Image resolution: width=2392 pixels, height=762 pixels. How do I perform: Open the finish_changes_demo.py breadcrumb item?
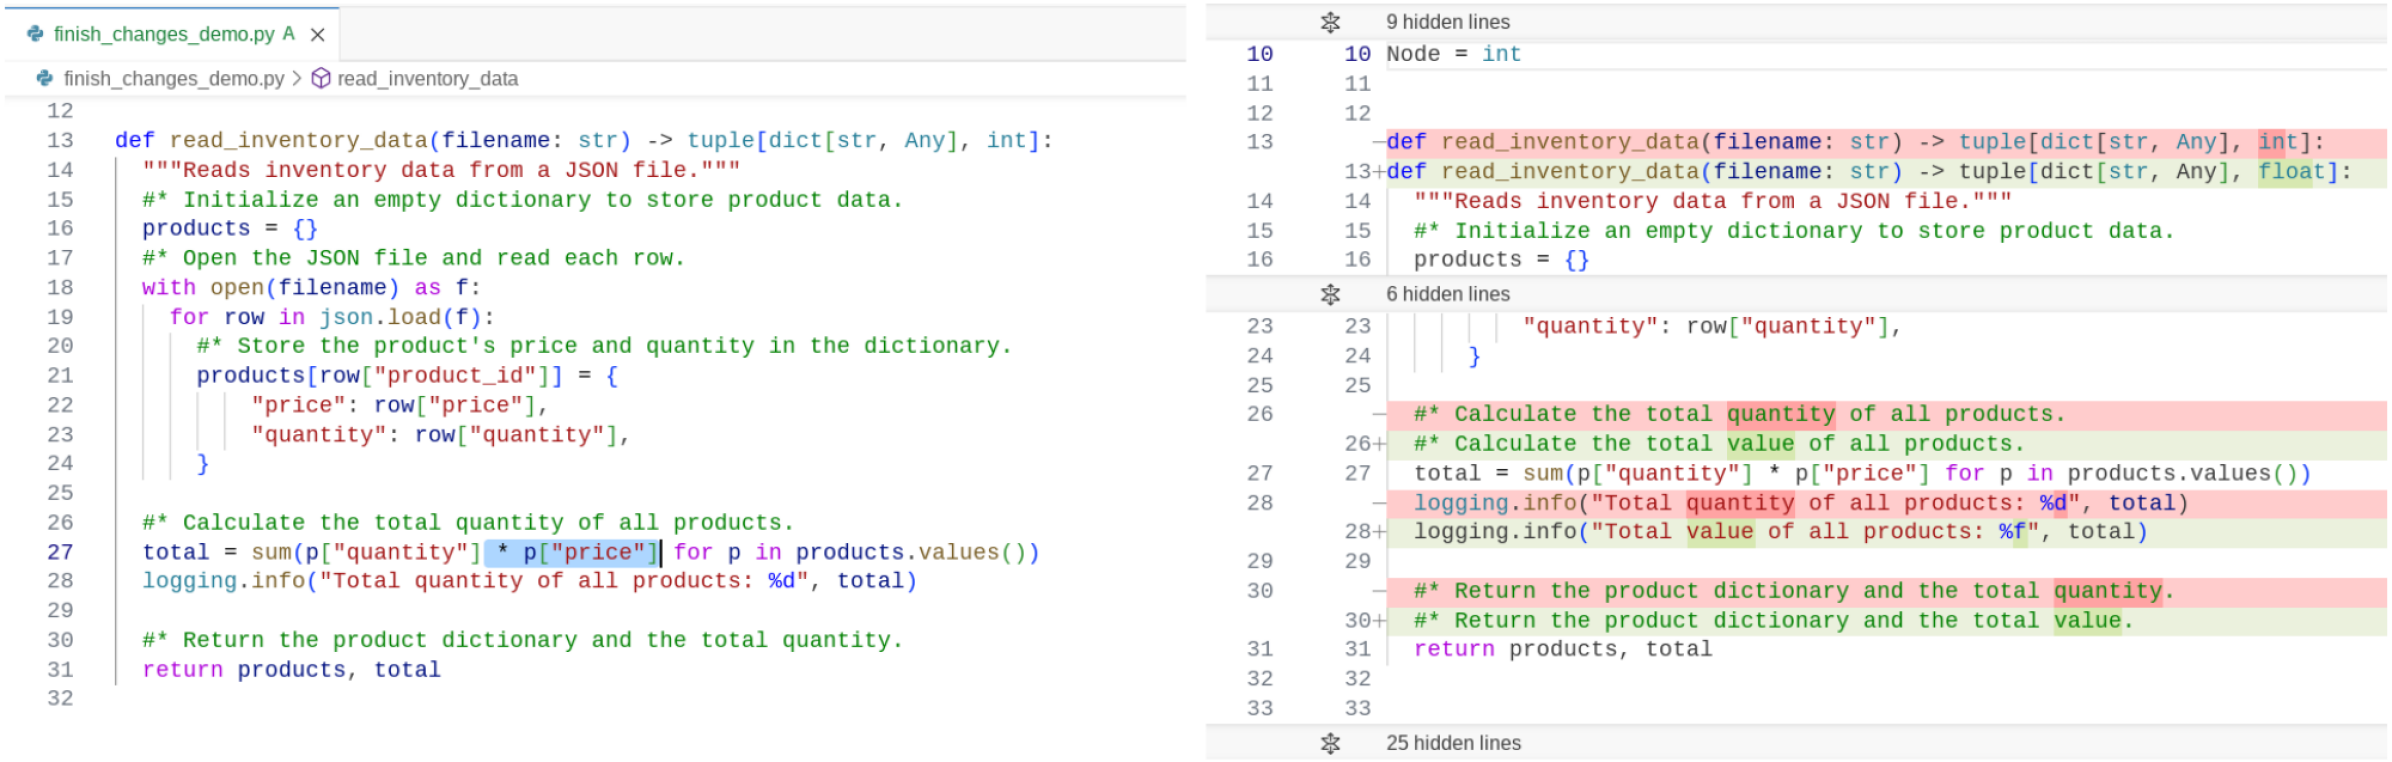click(x=173, y=78)
